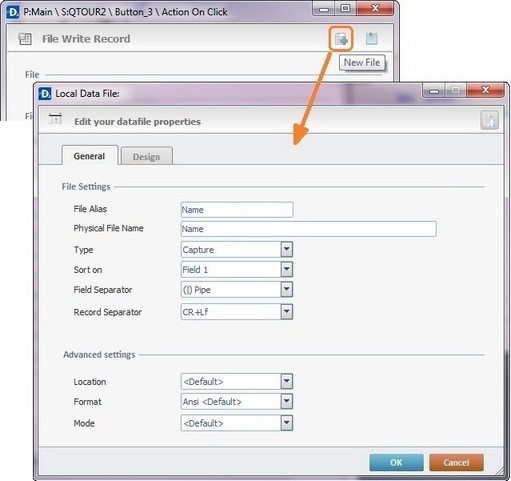Click the clipboard icon beside New File

tap(371, 39)
